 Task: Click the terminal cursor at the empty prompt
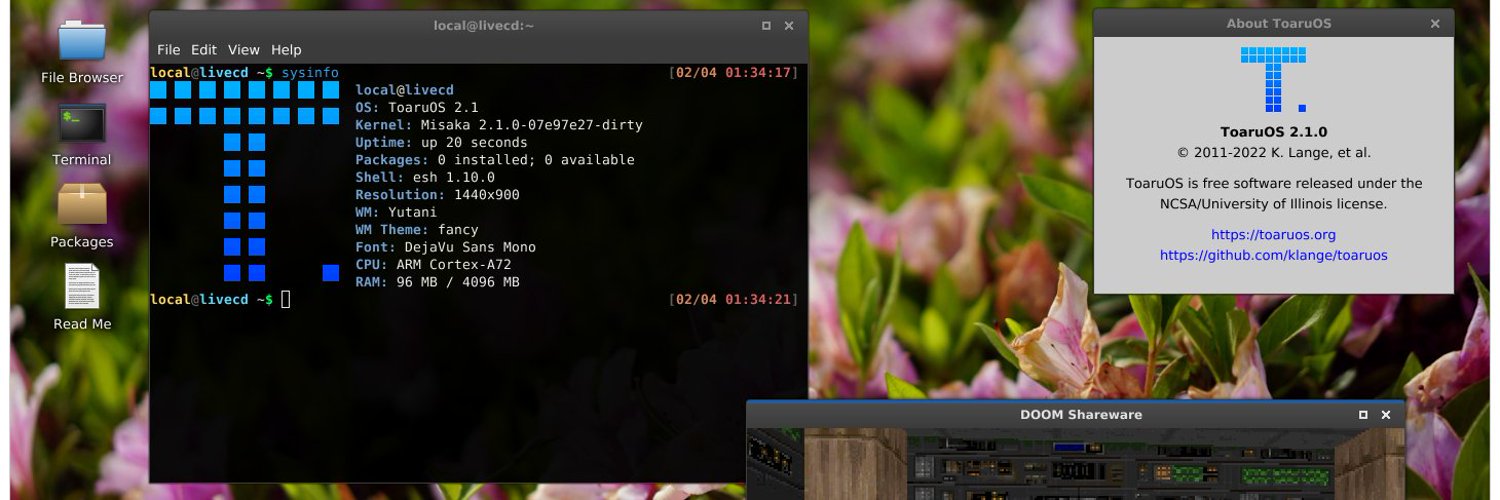[x=285, y=299]
